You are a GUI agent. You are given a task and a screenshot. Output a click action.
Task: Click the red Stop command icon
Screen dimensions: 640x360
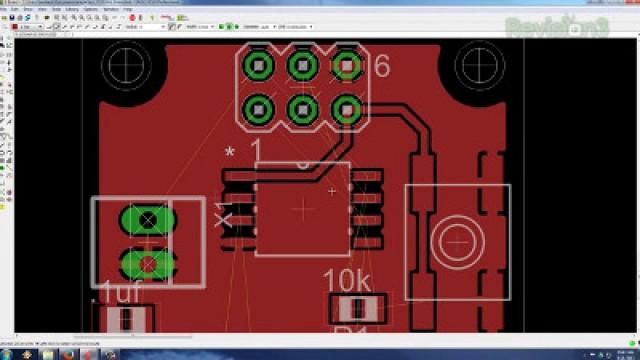point(132,18)
